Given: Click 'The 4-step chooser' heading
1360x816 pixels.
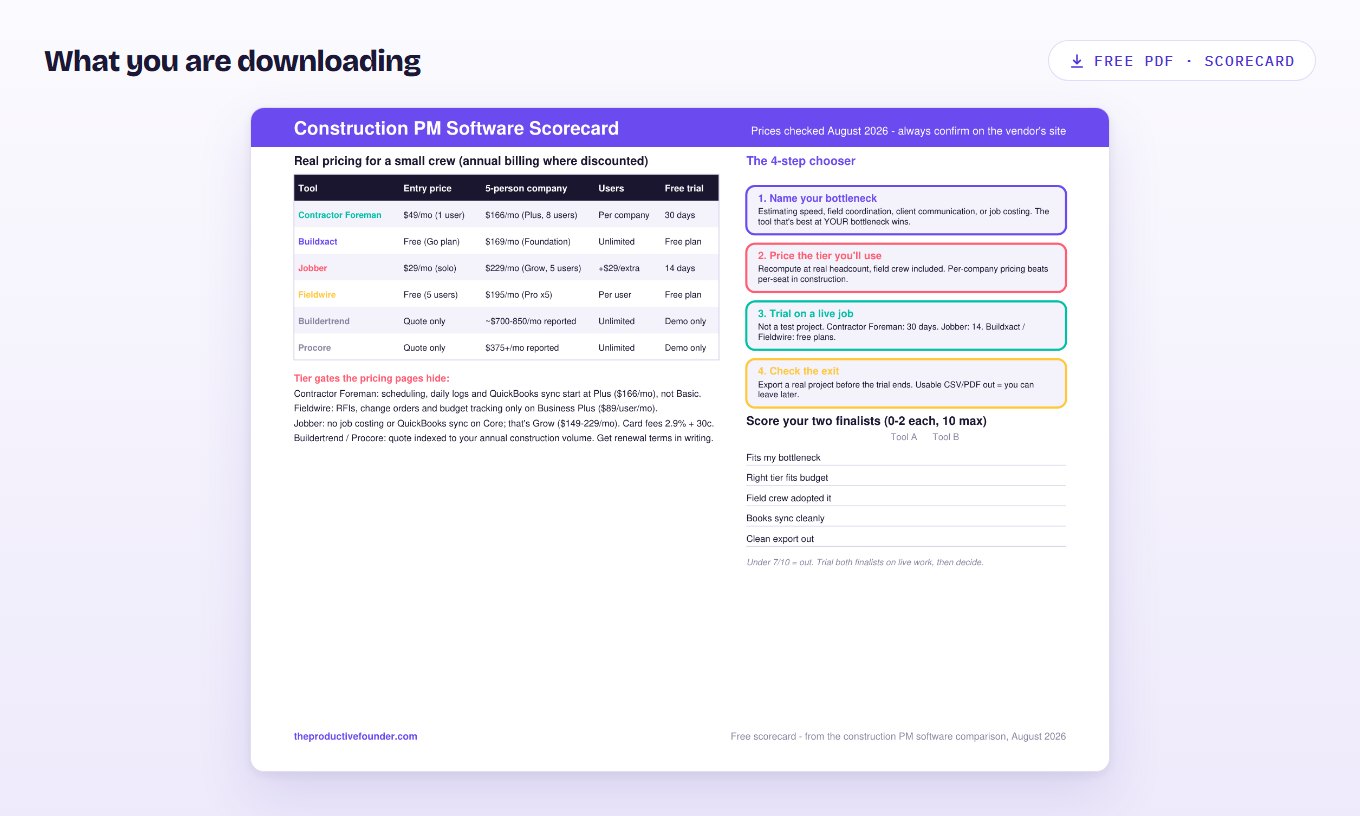Looking at the screenshot, I should click(801, 161).
